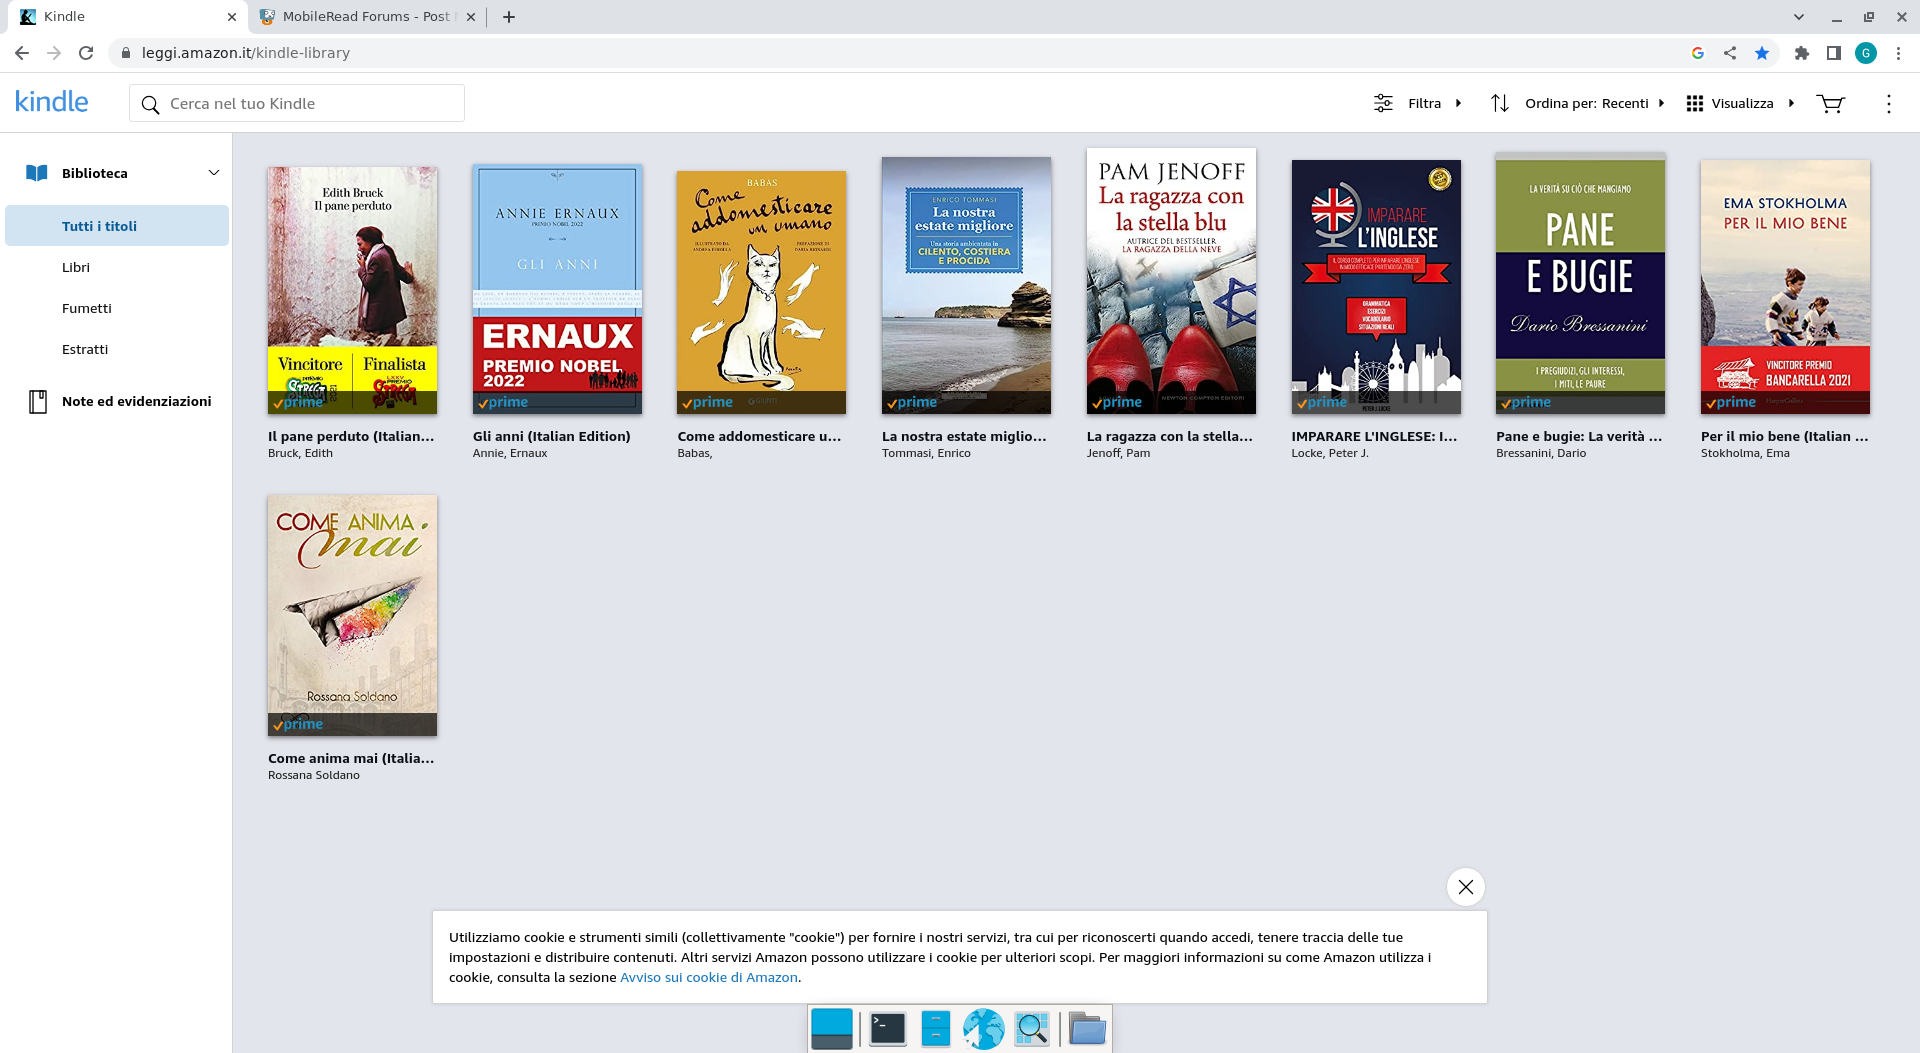The image size is (1920, 1053).
Task: Open the Come addomesticare un umano cover
Action: coord(761,292)
